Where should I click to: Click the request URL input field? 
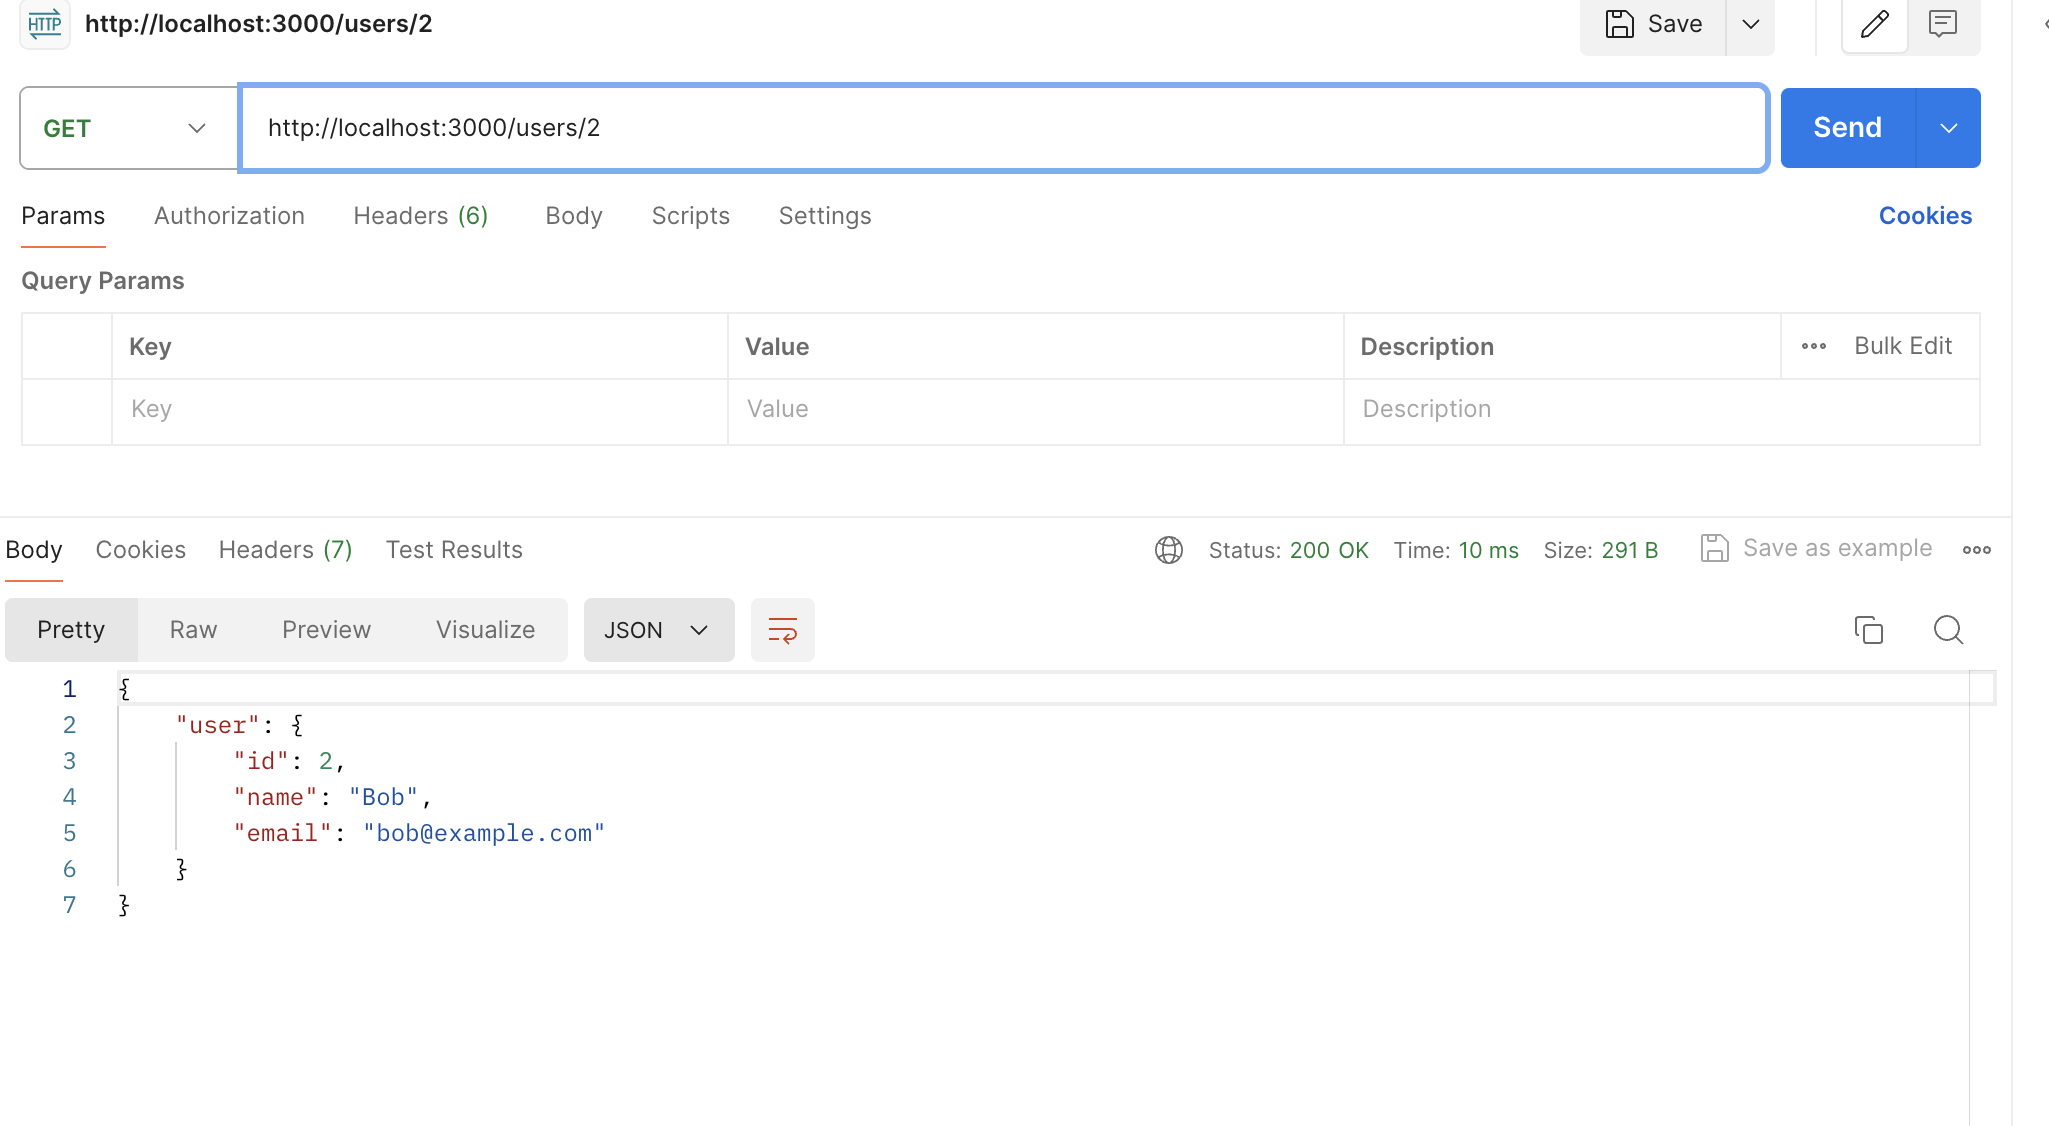pos(1003,128)
